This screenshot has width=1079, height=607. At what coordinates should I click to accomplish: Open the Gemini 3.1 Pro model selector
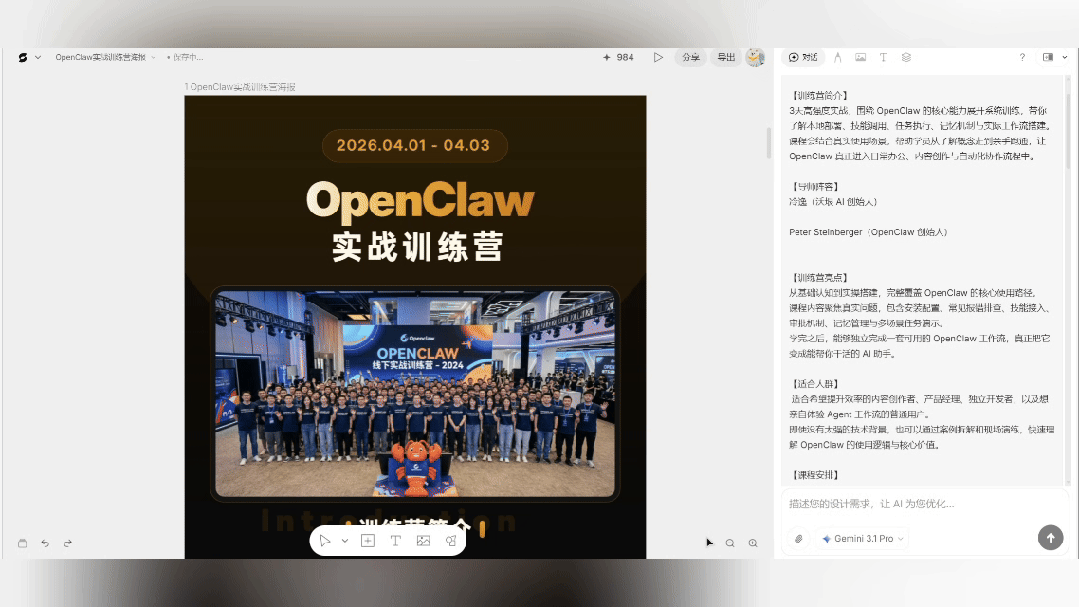[x=861, y=538]
